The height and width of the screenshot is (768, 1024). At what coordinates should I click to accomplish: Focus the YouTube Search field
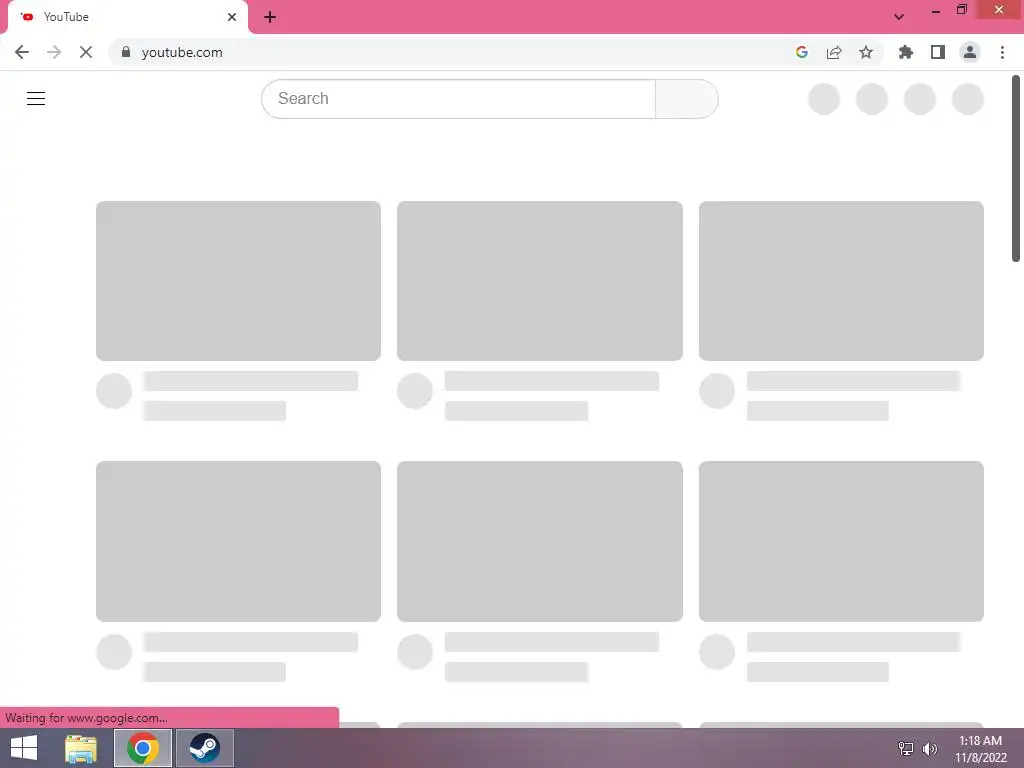[458, 99]
